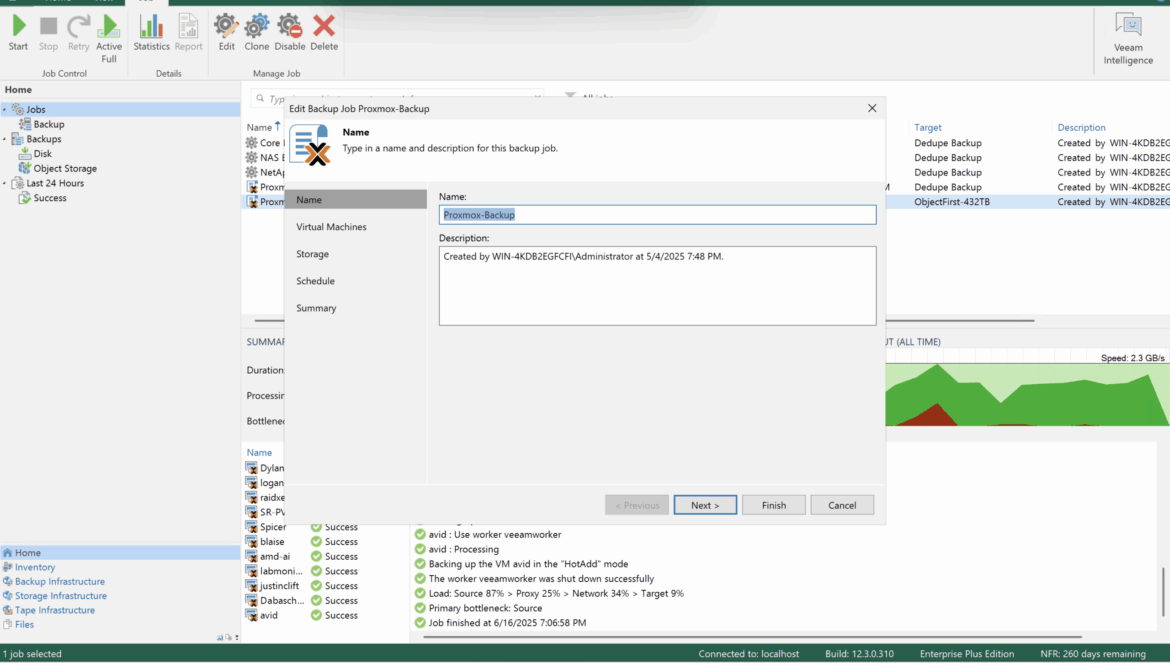Screen dimensions: 1170x663
Task: Run an Active Full backup
Action: pos(109,39)
